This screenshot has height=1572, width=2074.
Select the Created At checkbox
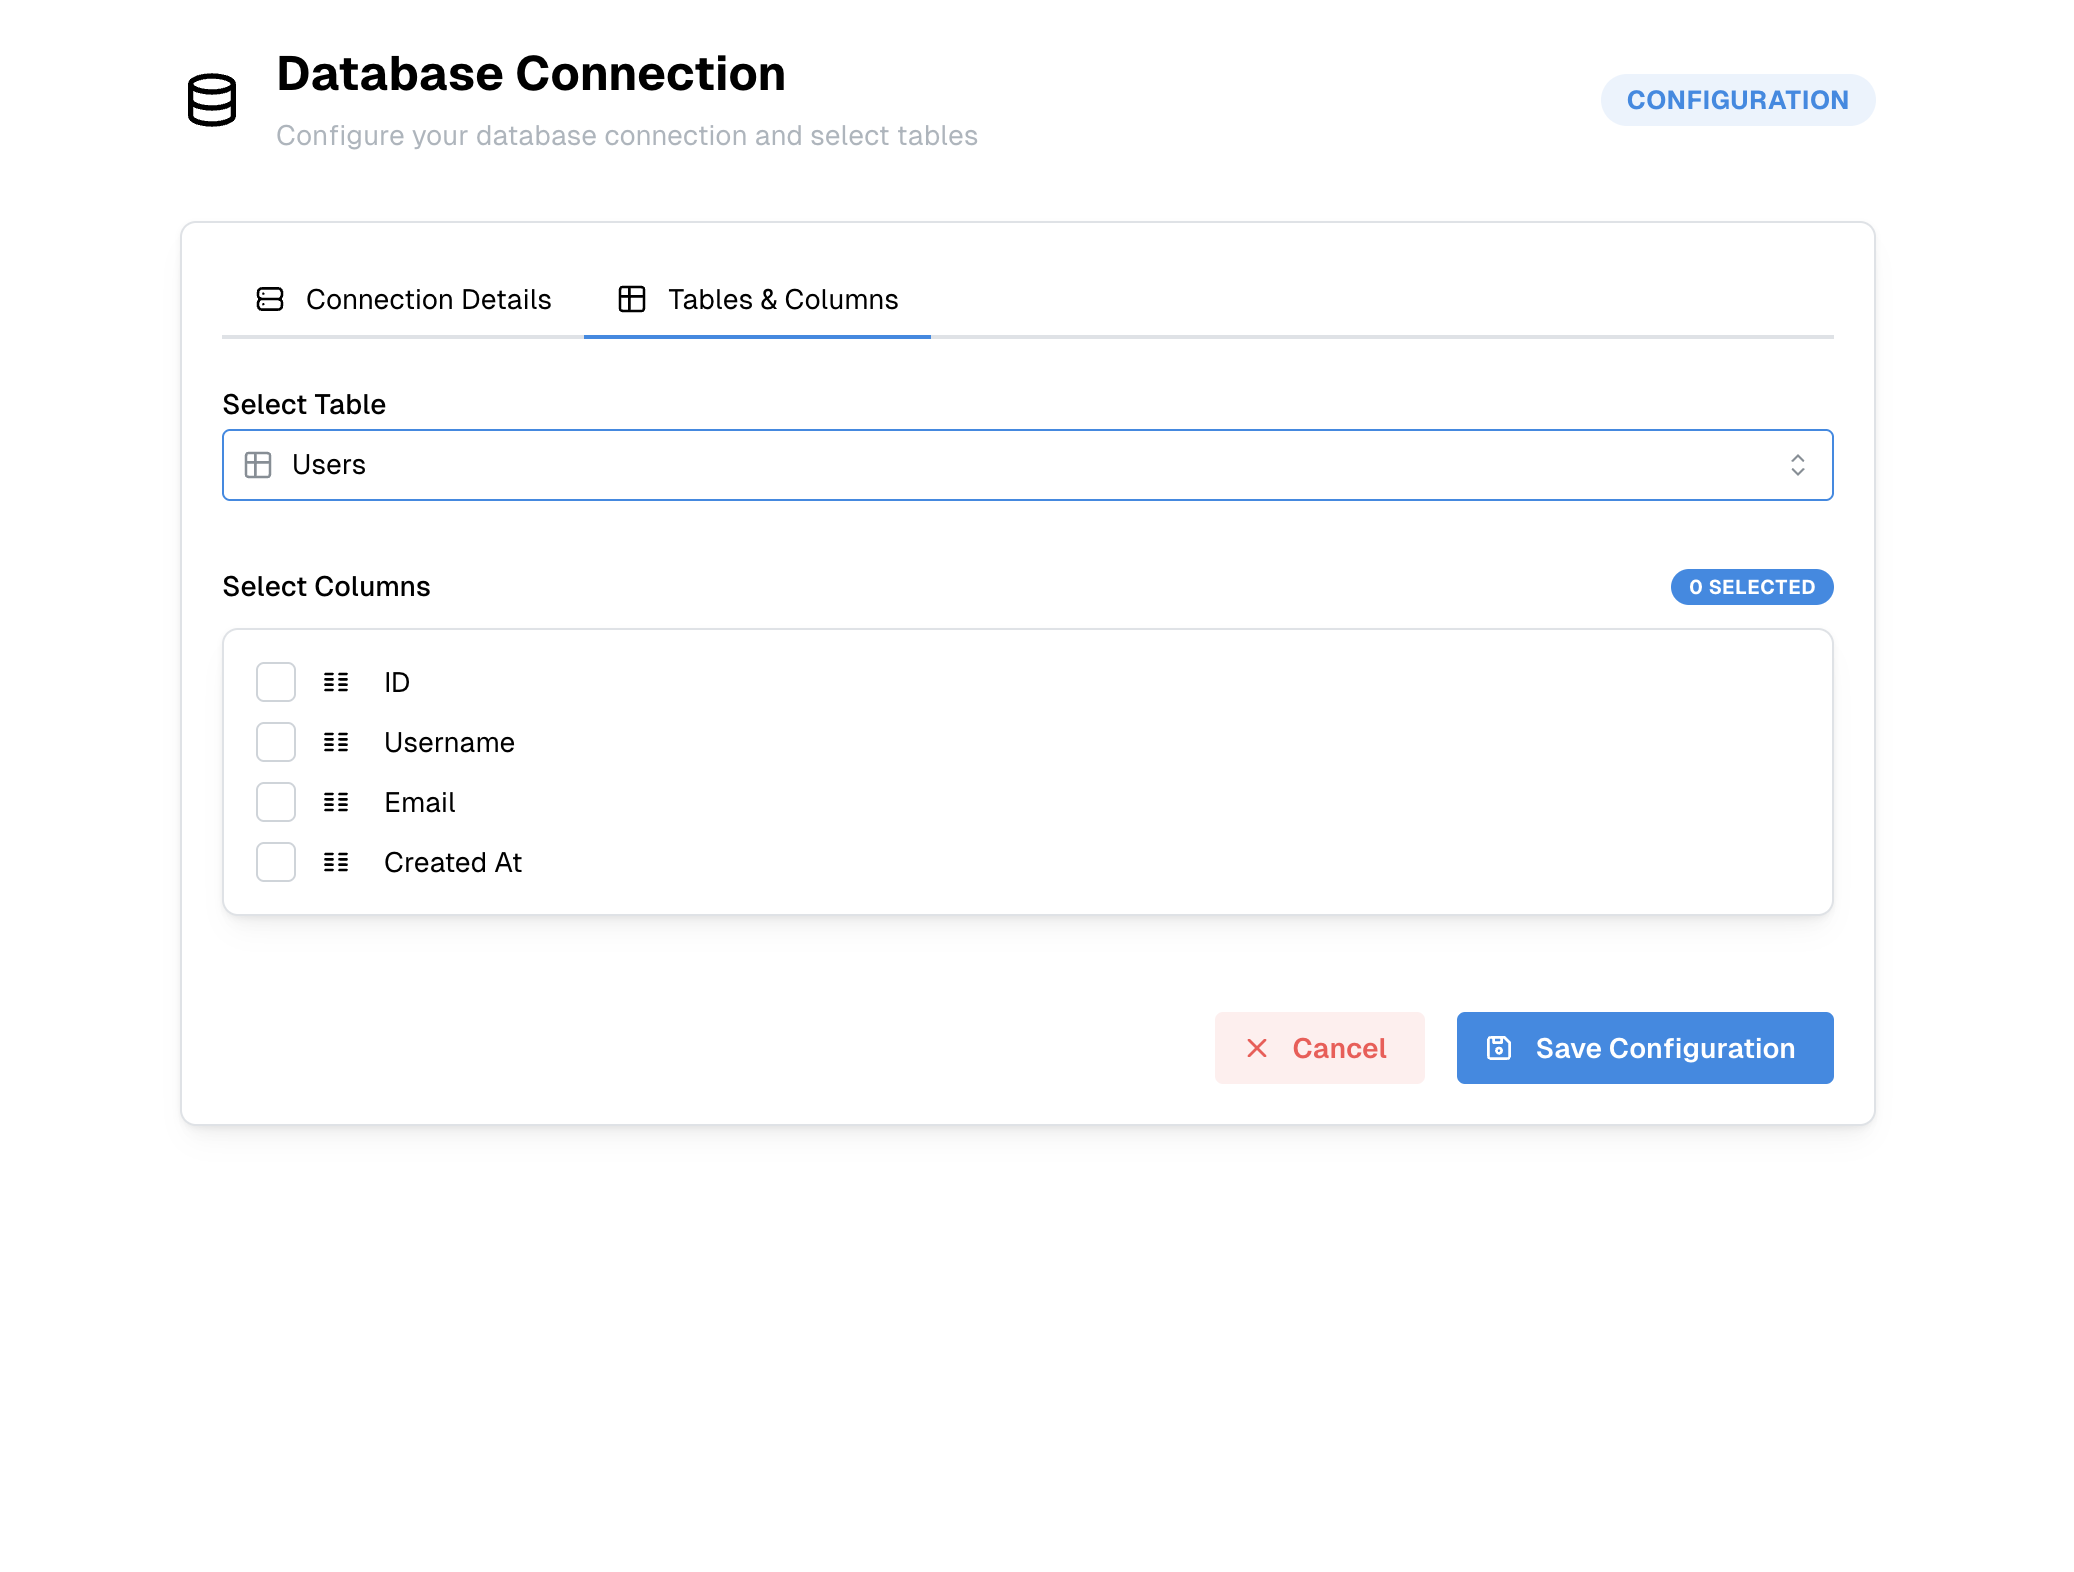pos(276,862)
